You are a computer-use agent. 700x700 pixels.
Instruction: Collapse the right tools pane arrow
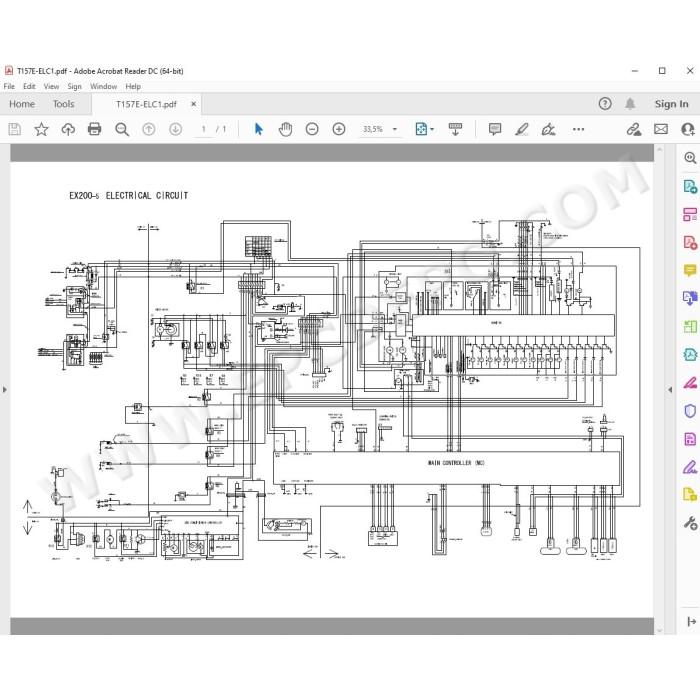[x=670, y=390]
